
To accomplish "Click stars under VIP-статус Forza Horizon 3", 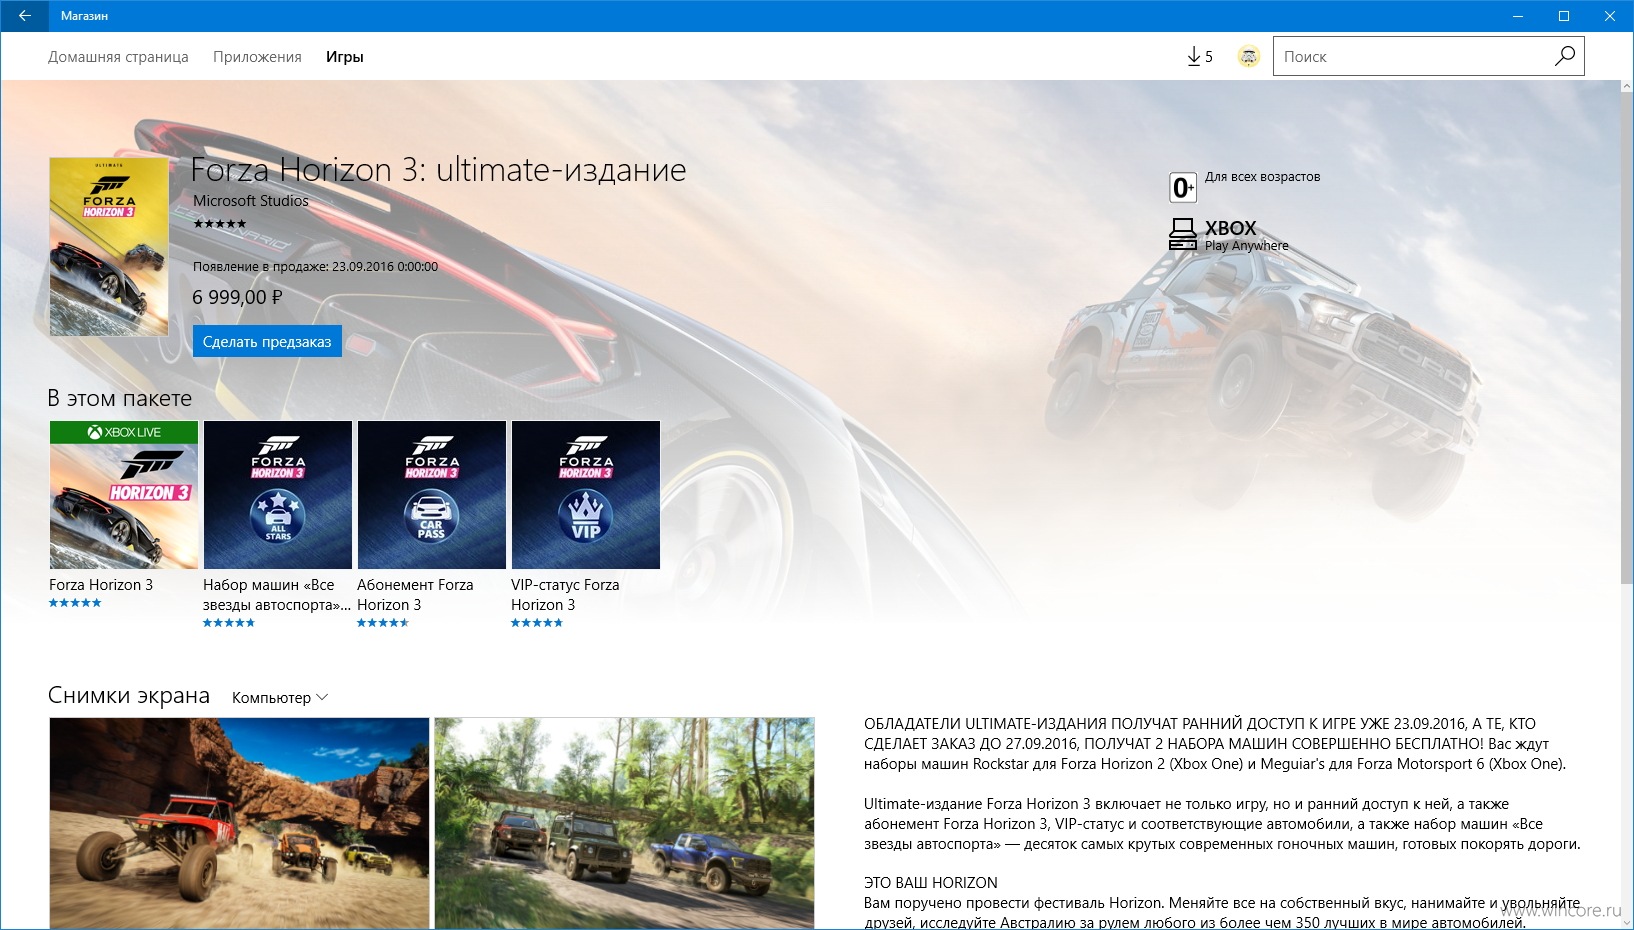I will 537,623.
